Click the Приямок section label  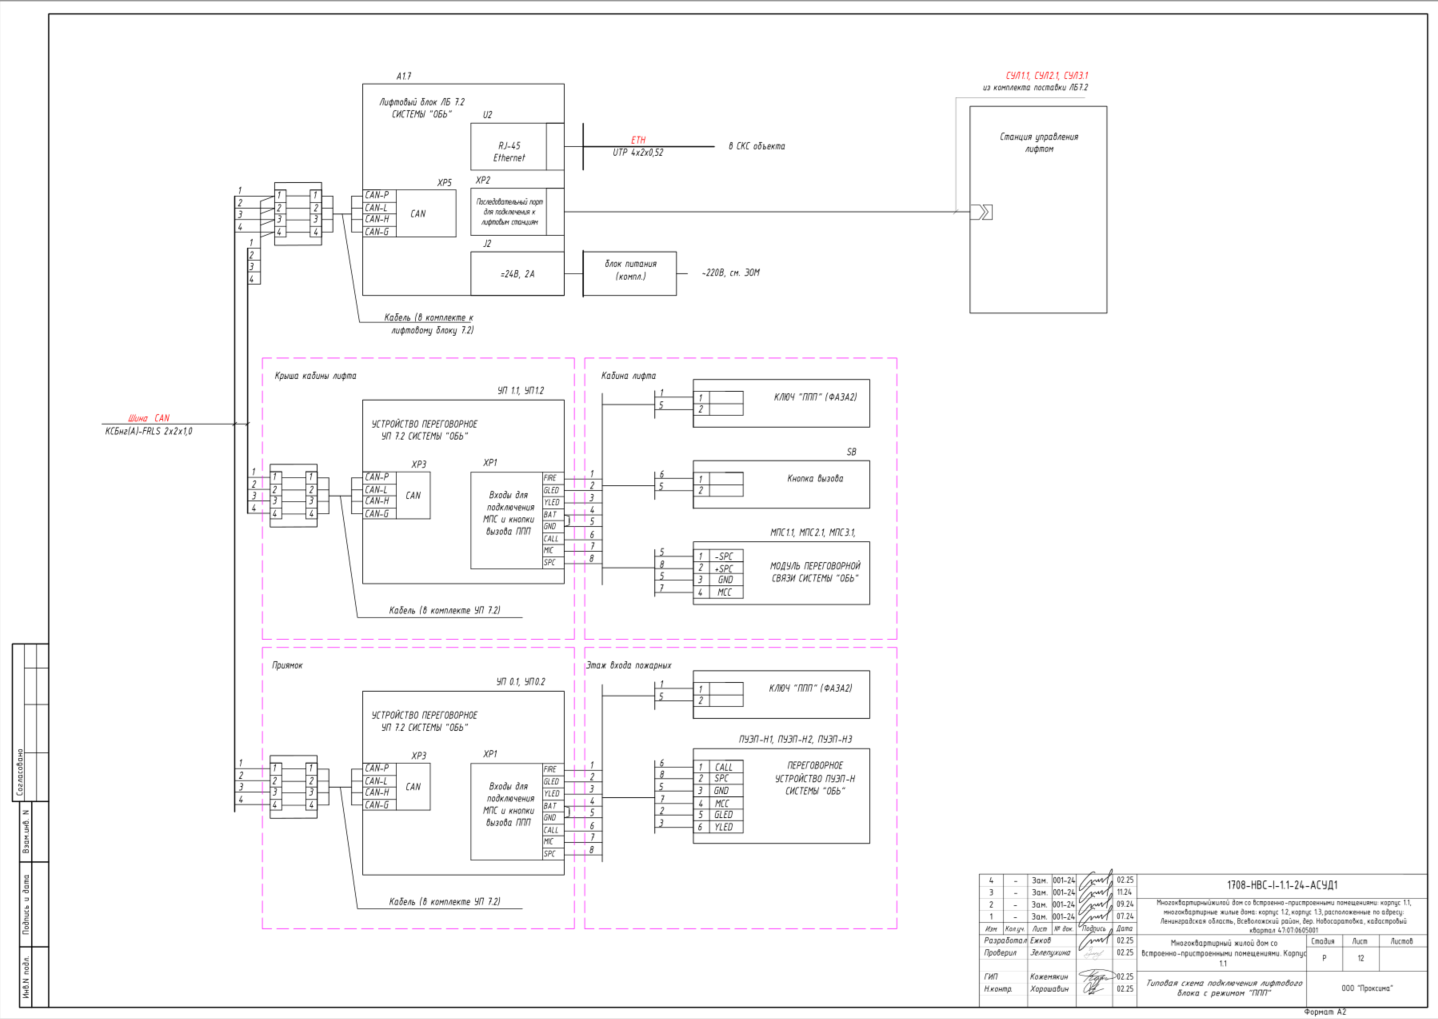287,665
